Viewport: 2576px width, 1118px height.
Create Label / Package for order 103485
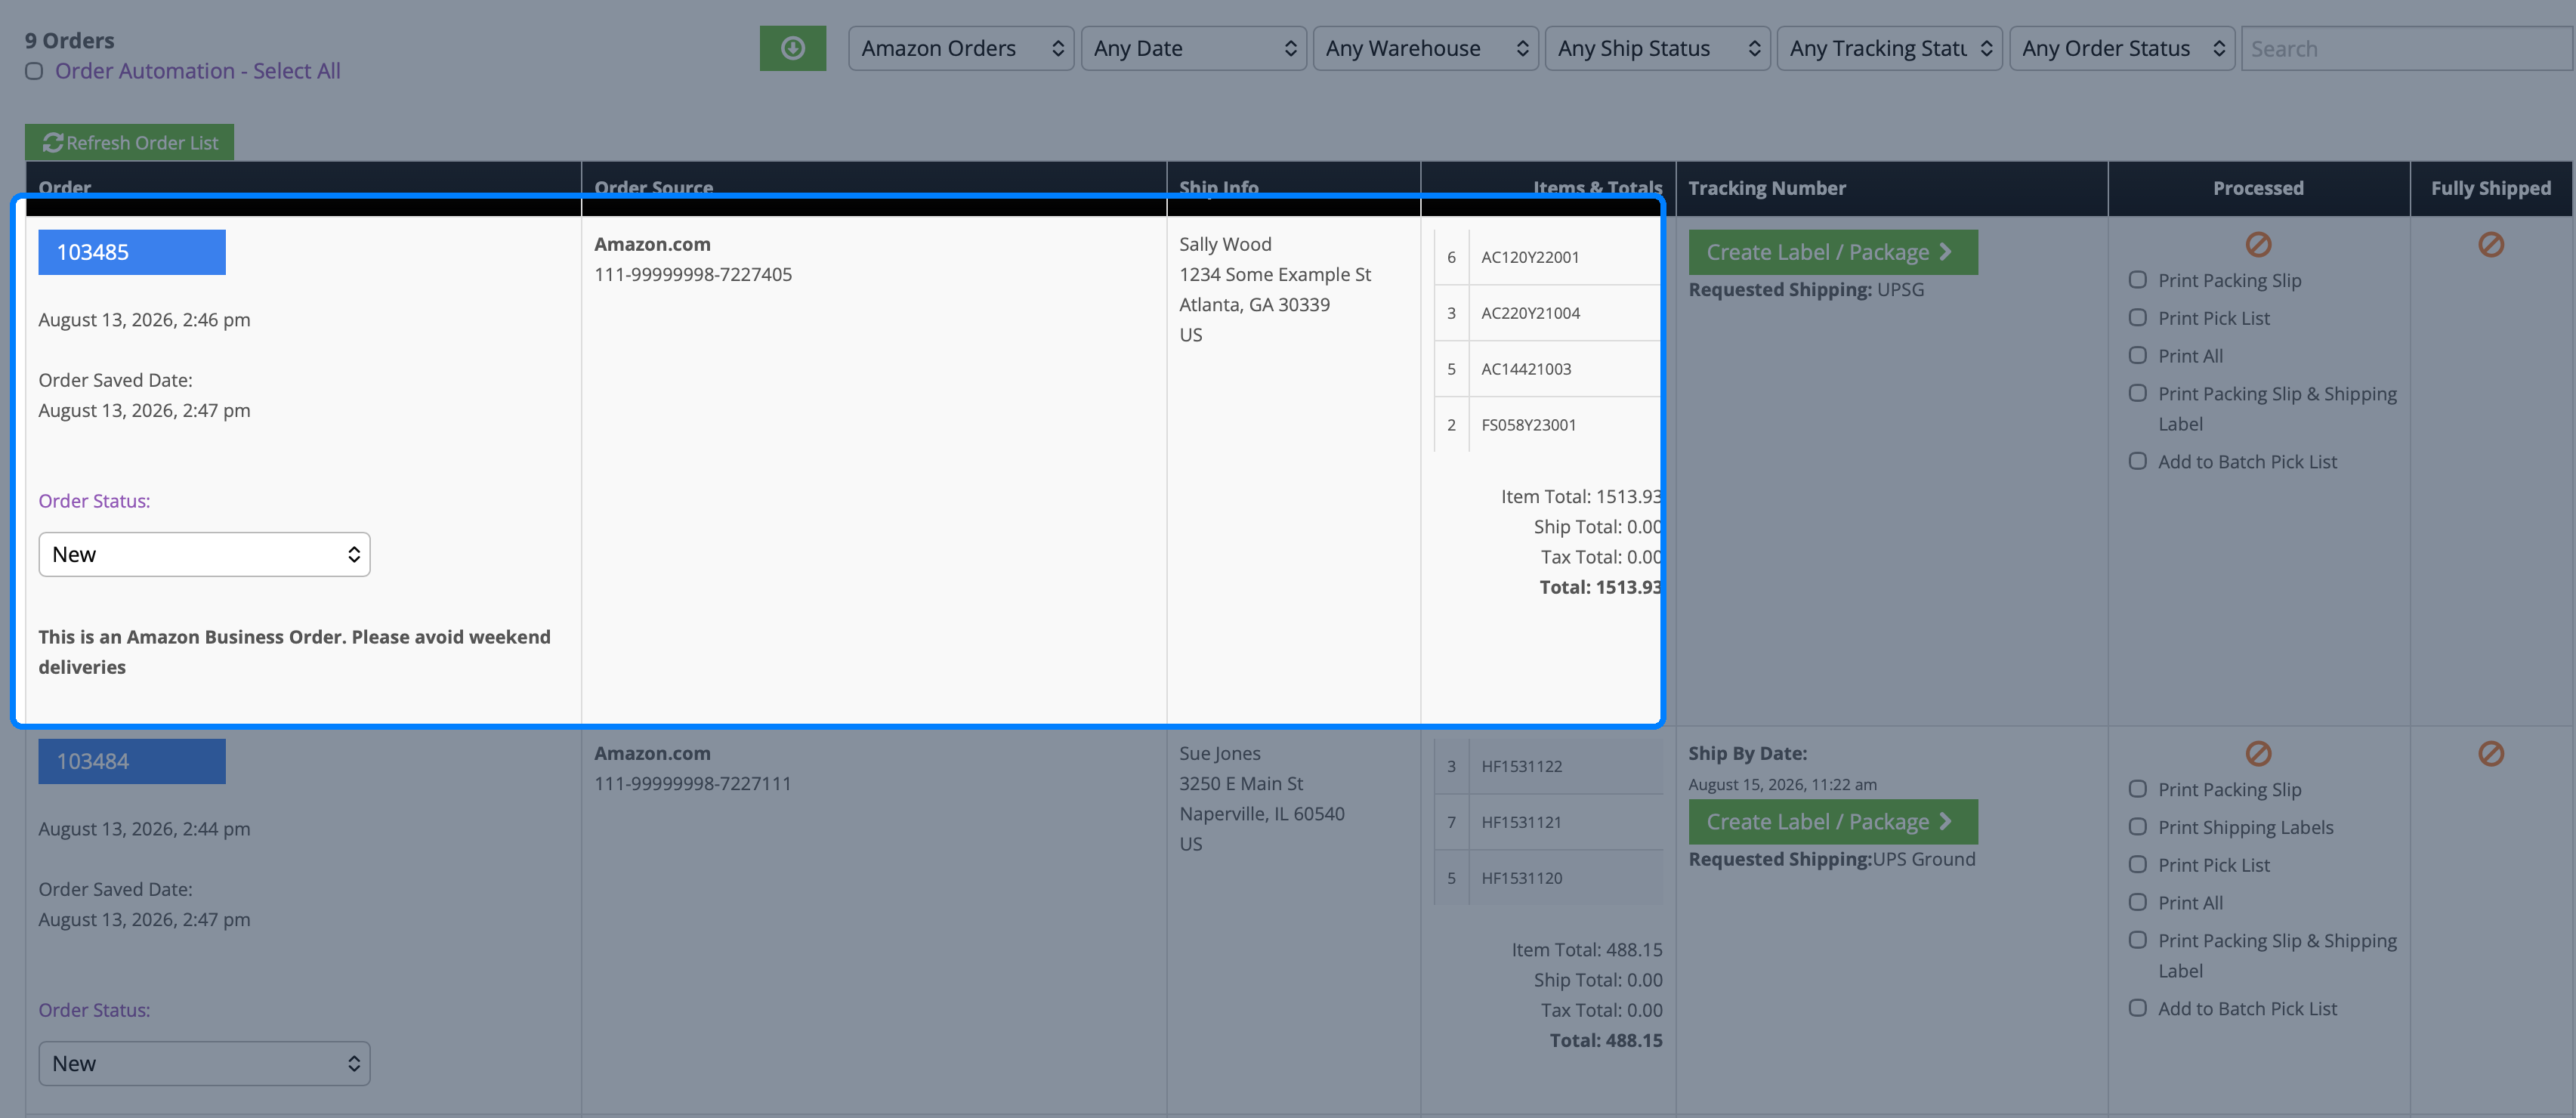[x=1832, y=252]
